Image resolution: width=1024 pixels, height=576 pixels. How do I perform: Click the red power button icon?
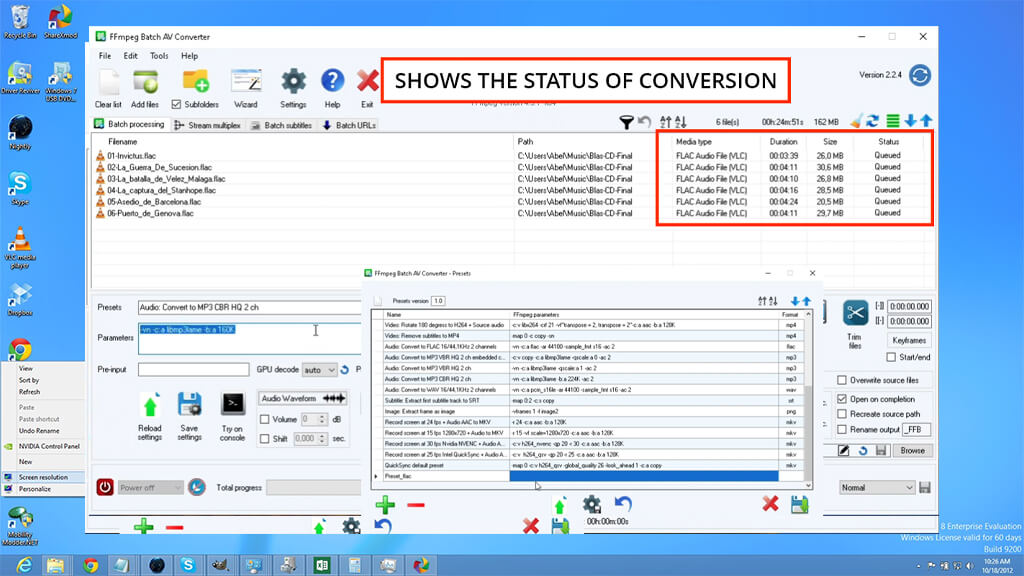(105, 487)
